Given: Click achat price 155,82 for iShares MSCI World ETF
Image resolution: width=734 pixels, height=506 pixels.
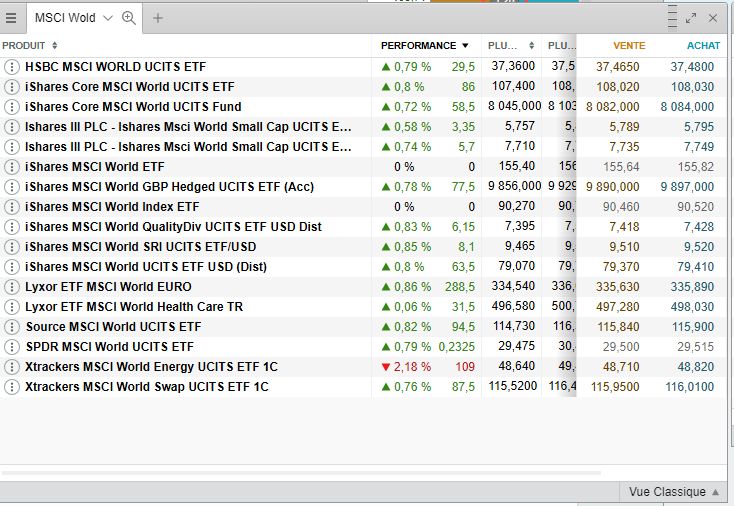Looking at the screenshot, I should 696,167.
